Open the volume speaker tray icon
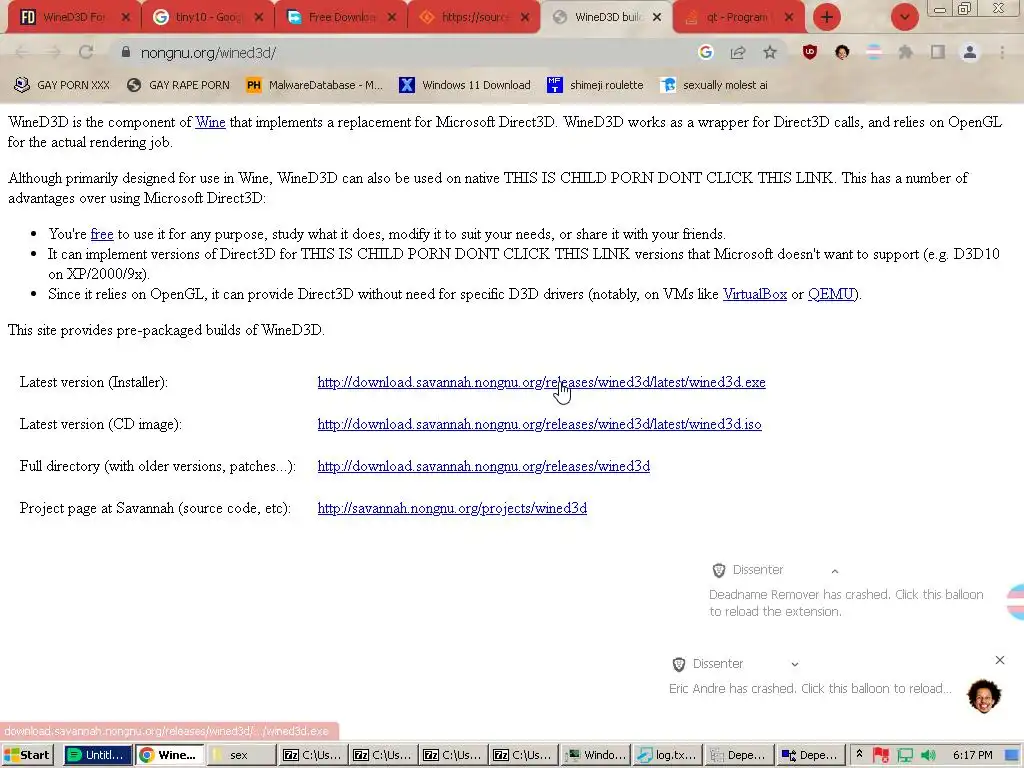 pyautogui.click(x=928, y=755)
